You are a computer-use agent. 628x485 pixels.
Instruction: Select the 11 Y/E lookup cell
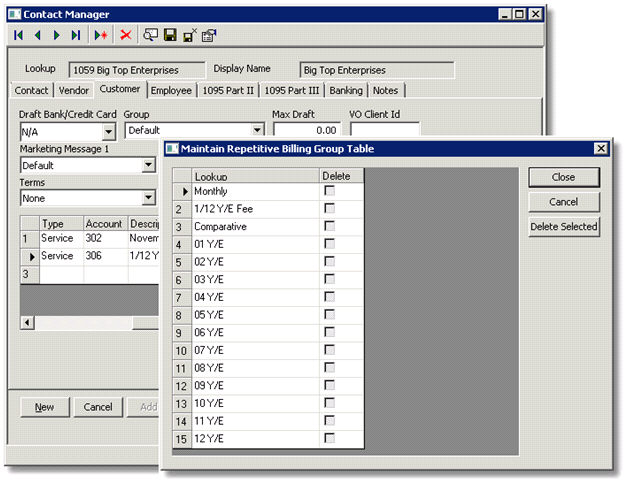[x=256, y=421]
